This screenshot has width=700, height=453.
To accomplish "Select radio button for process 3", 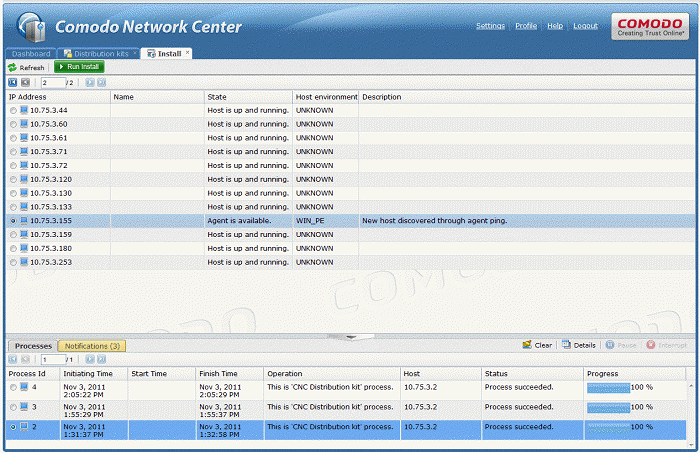I will pyautogui.click(x=13, y=407).
